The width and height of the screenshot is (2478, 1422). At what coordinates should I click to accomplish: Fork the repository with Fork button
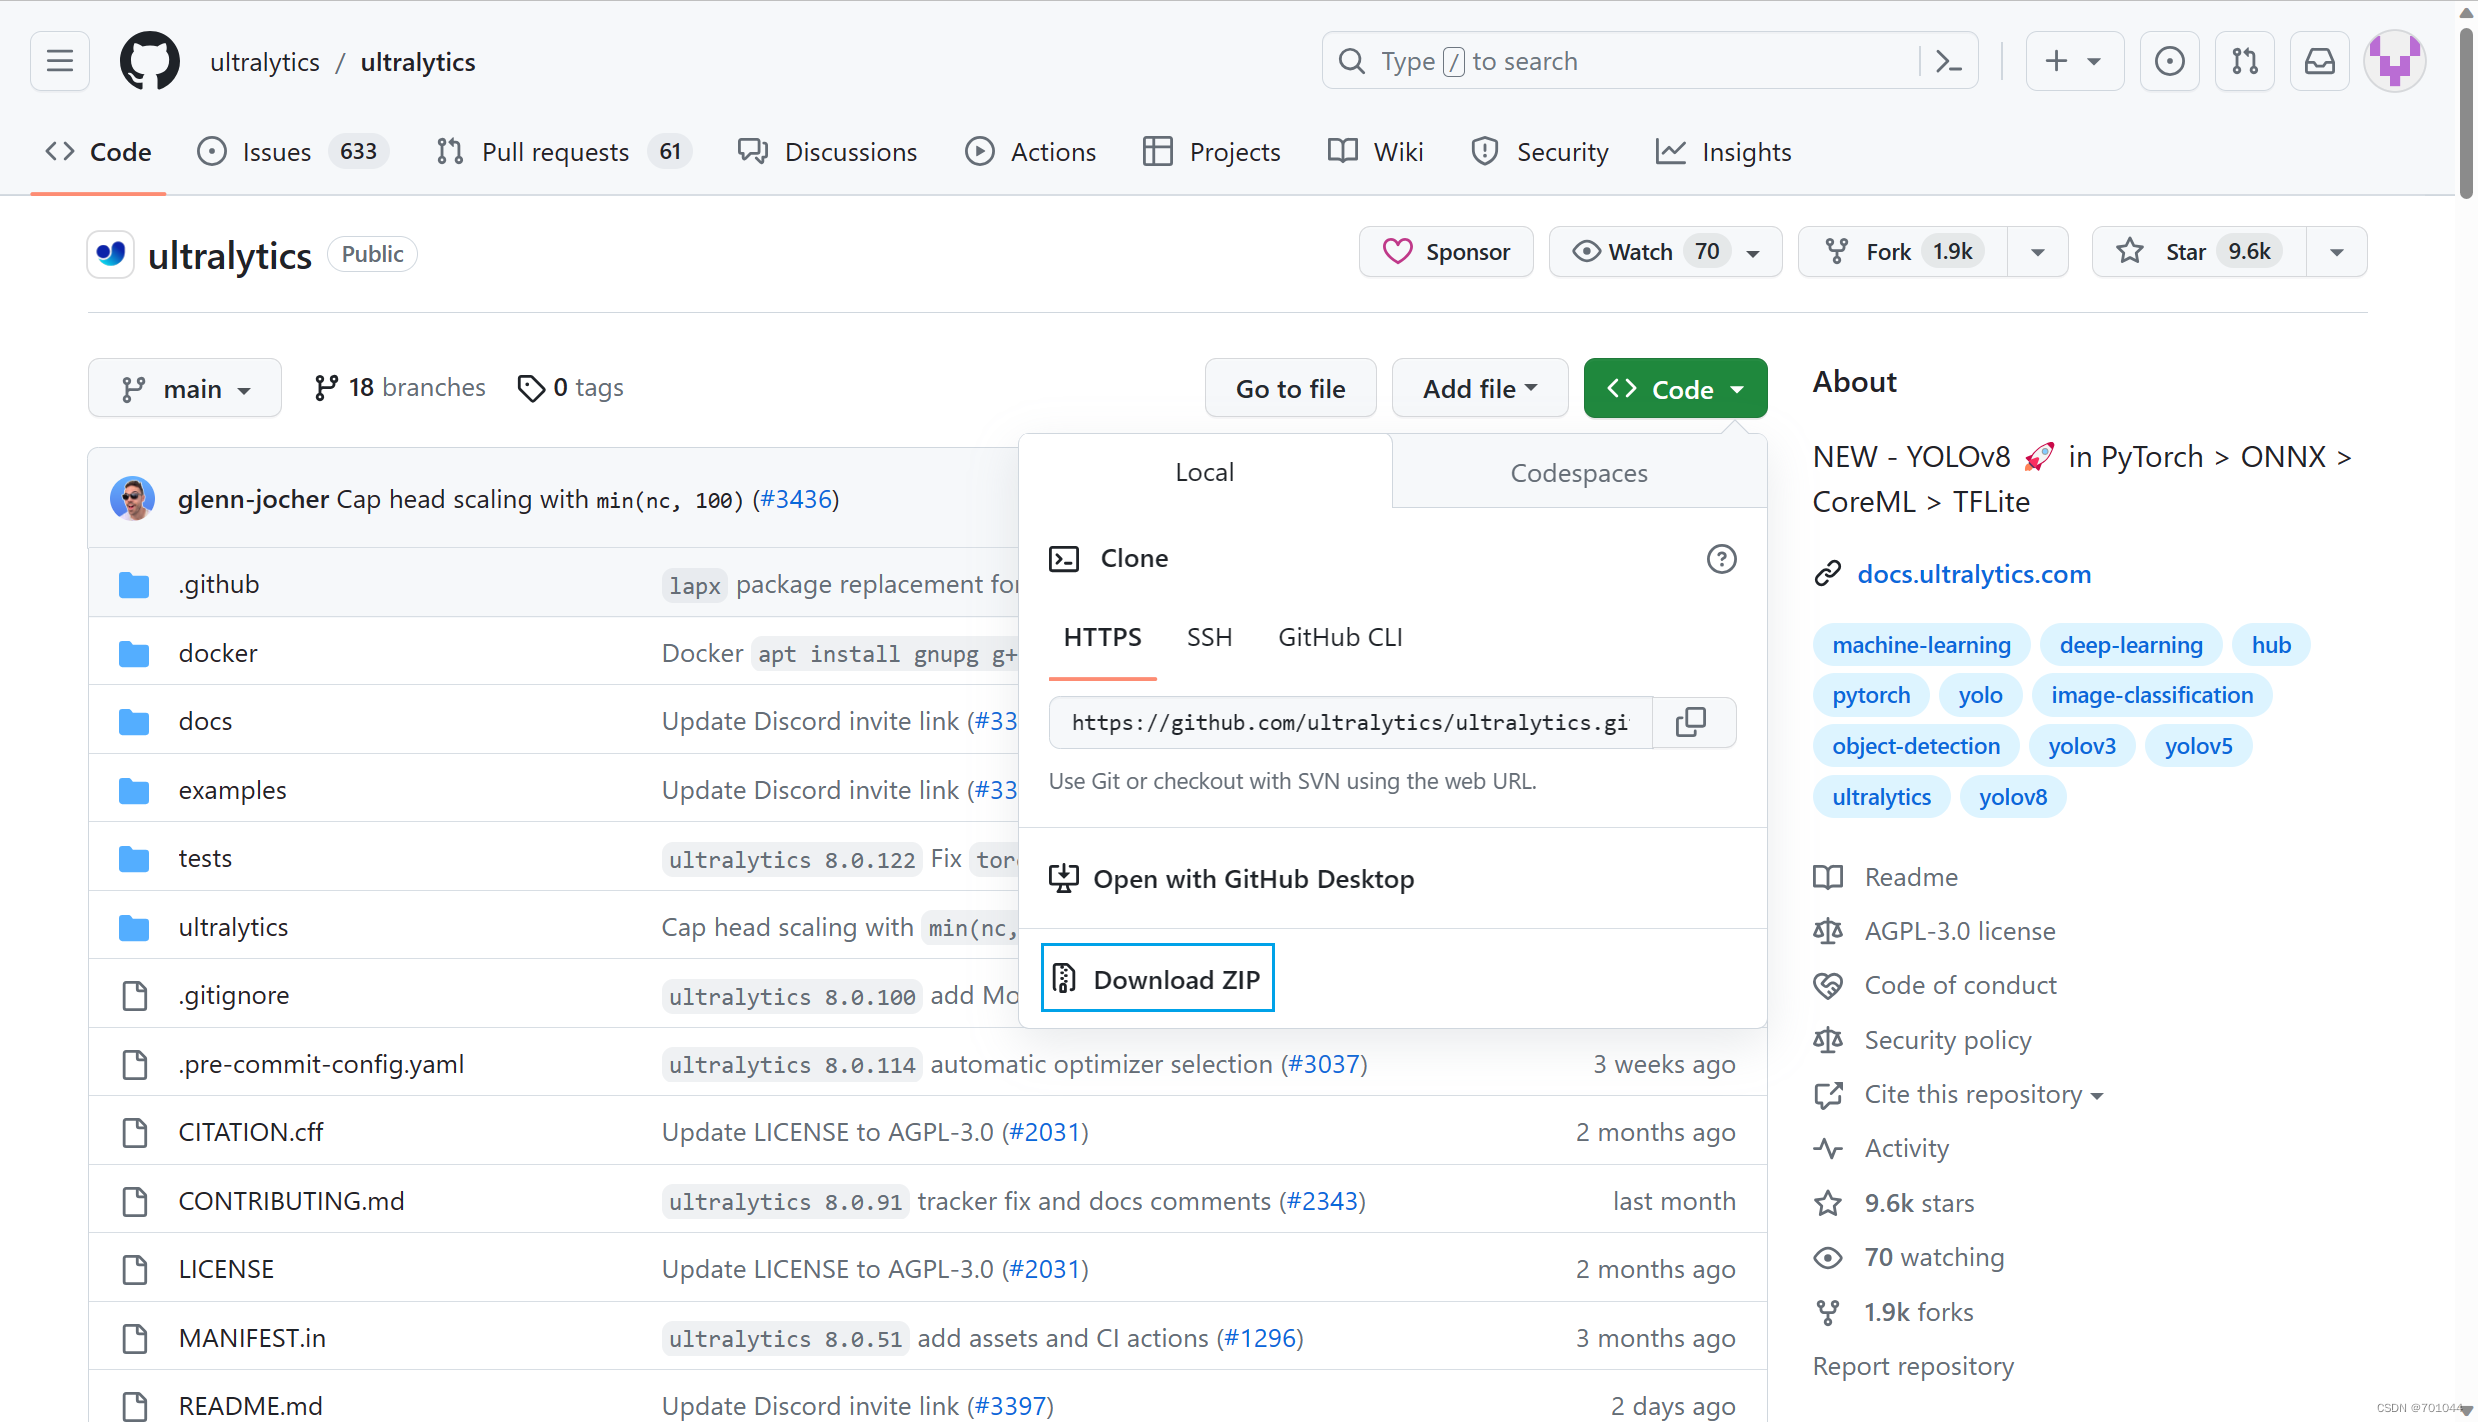coord(1903,251)
